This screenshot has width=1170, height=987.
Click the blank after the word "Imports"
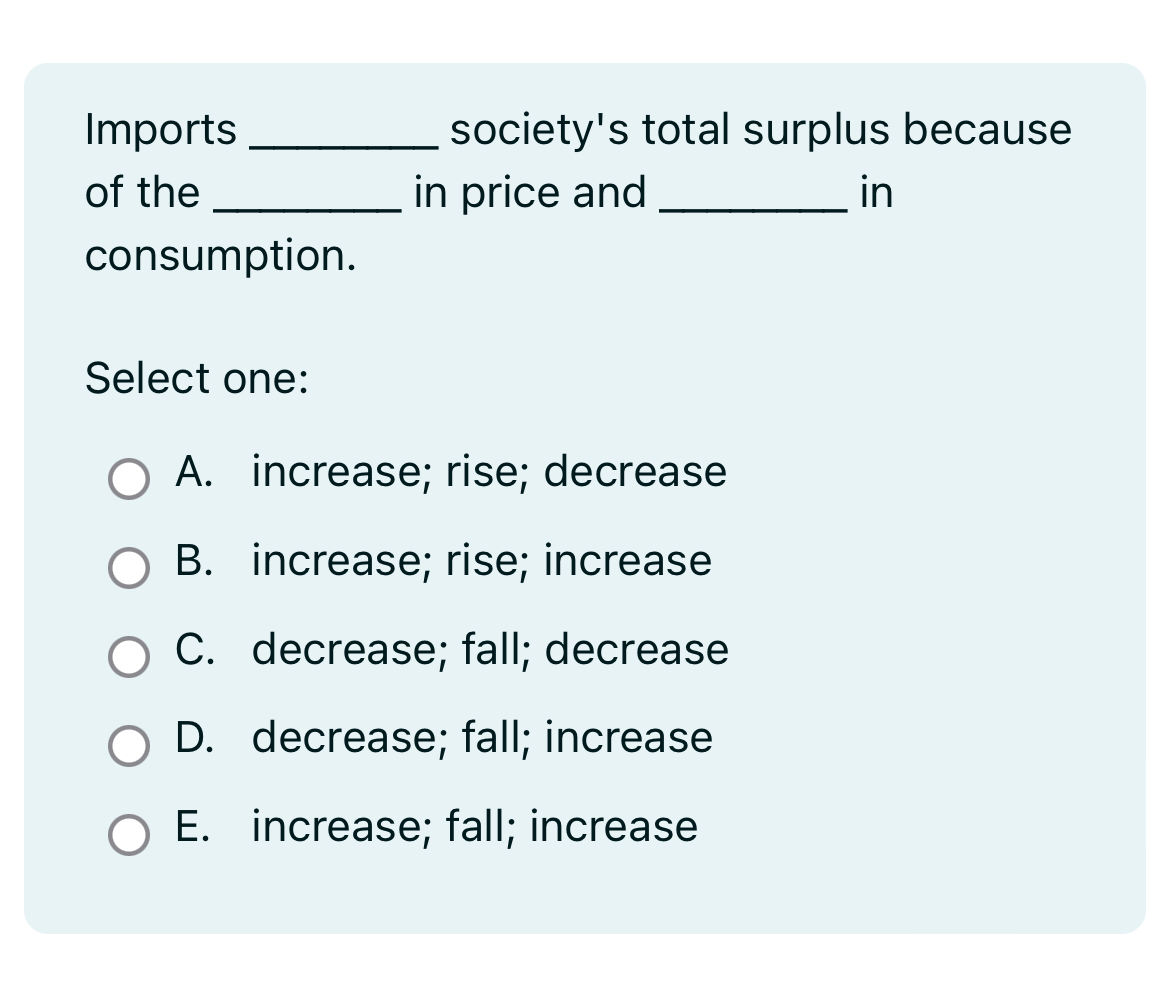click(x=343, y=146)
